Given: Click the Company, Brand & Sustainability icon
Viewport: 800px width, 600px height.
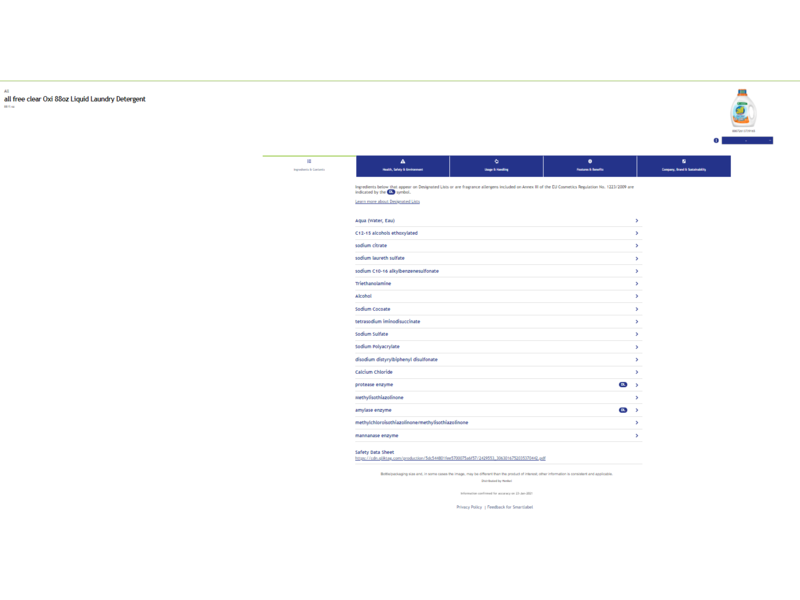Looking at the screenshot, I should point(684,161).
